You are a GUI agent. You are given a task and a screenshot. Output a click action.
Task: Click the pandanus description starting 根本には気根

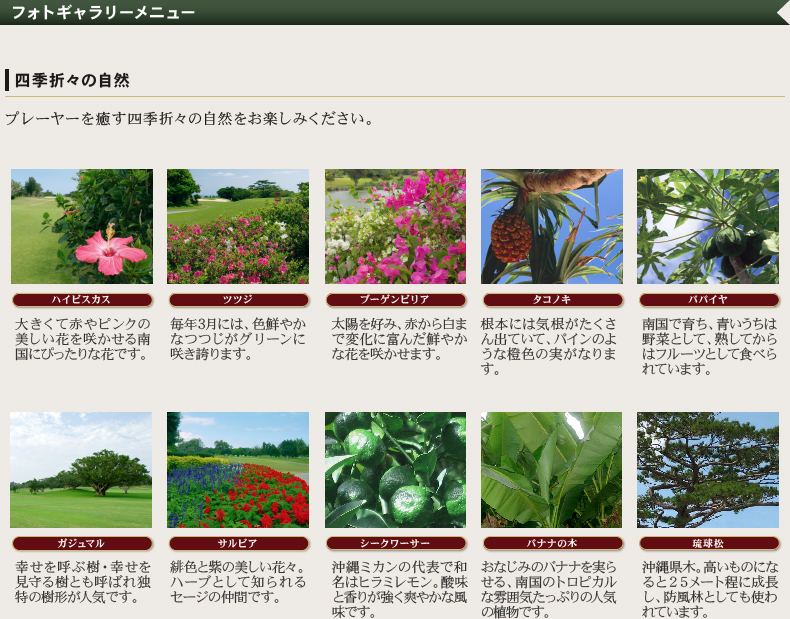pyautogui.click(x=549, y=346)
